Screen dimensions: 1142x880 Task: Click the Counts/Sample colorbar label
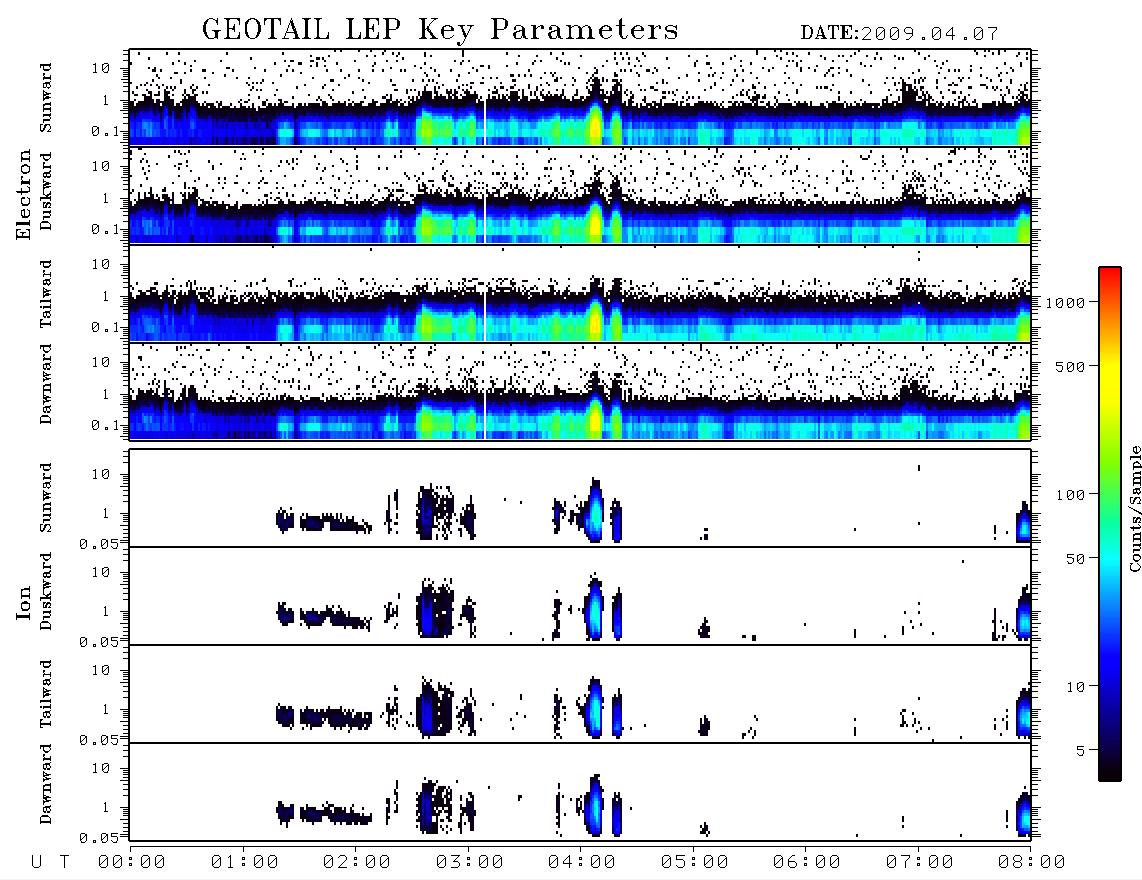pyautogui.click(x=1135, y=508)
